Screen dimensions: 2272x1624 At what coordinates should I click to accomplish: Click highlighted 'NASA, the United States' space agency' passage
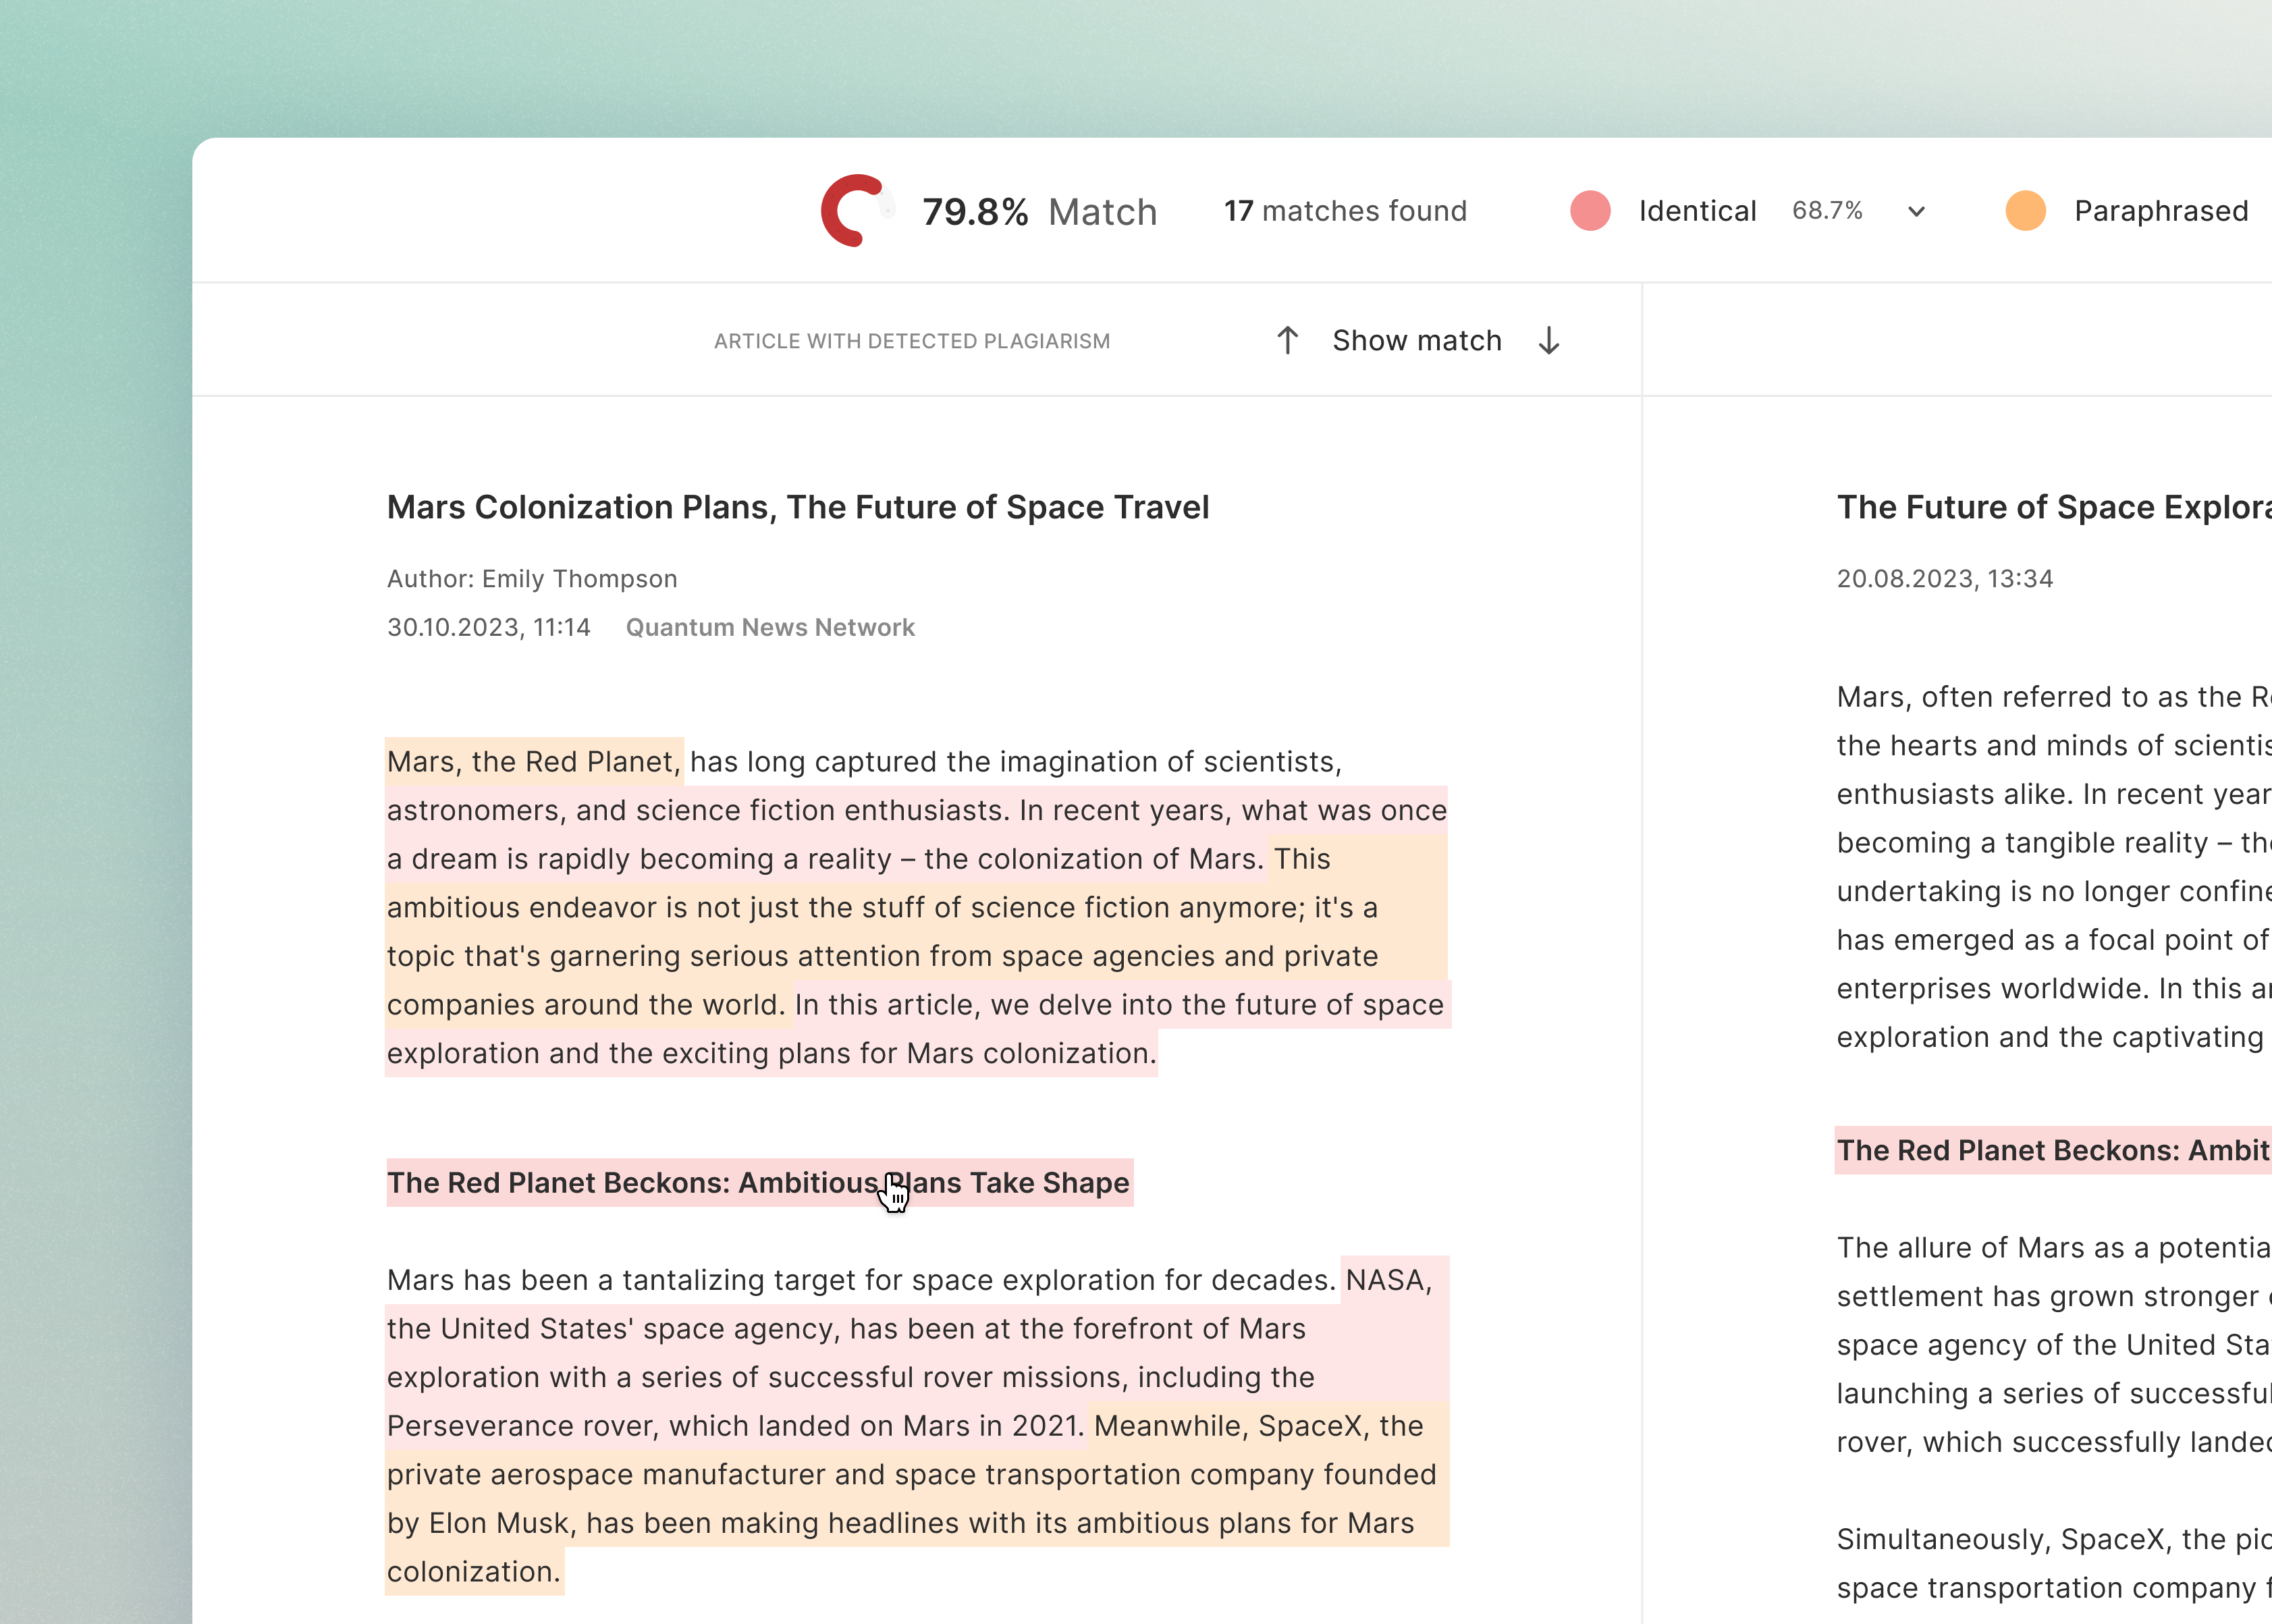coord(916,1353)
